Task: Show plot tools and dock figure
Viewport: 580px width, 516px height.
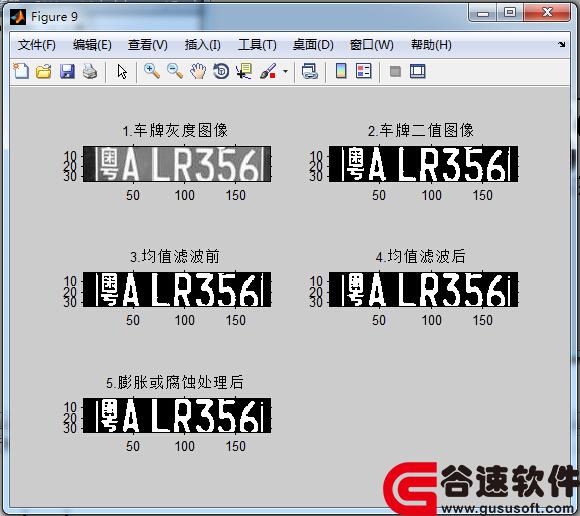Action: 418,71
